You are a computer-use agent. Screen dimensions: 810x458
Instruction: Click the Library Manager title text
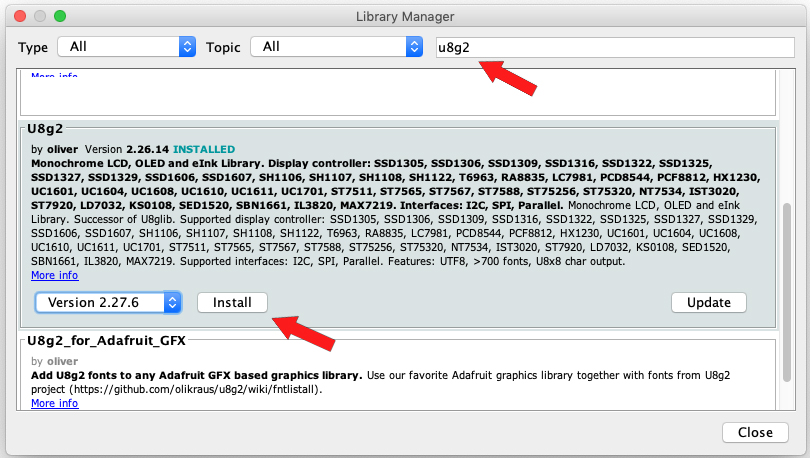tap(405, 17)
